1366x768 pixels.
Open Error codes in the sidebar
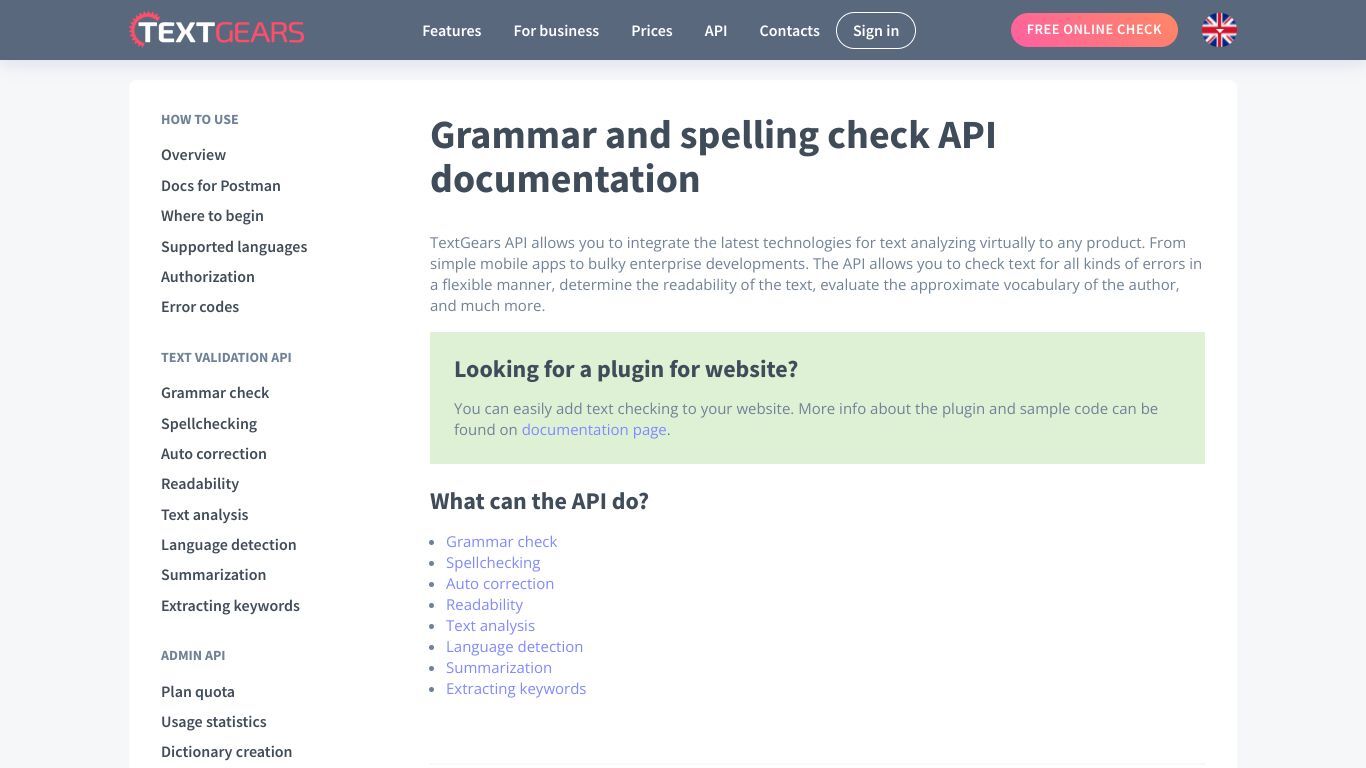tap(200, 307)
